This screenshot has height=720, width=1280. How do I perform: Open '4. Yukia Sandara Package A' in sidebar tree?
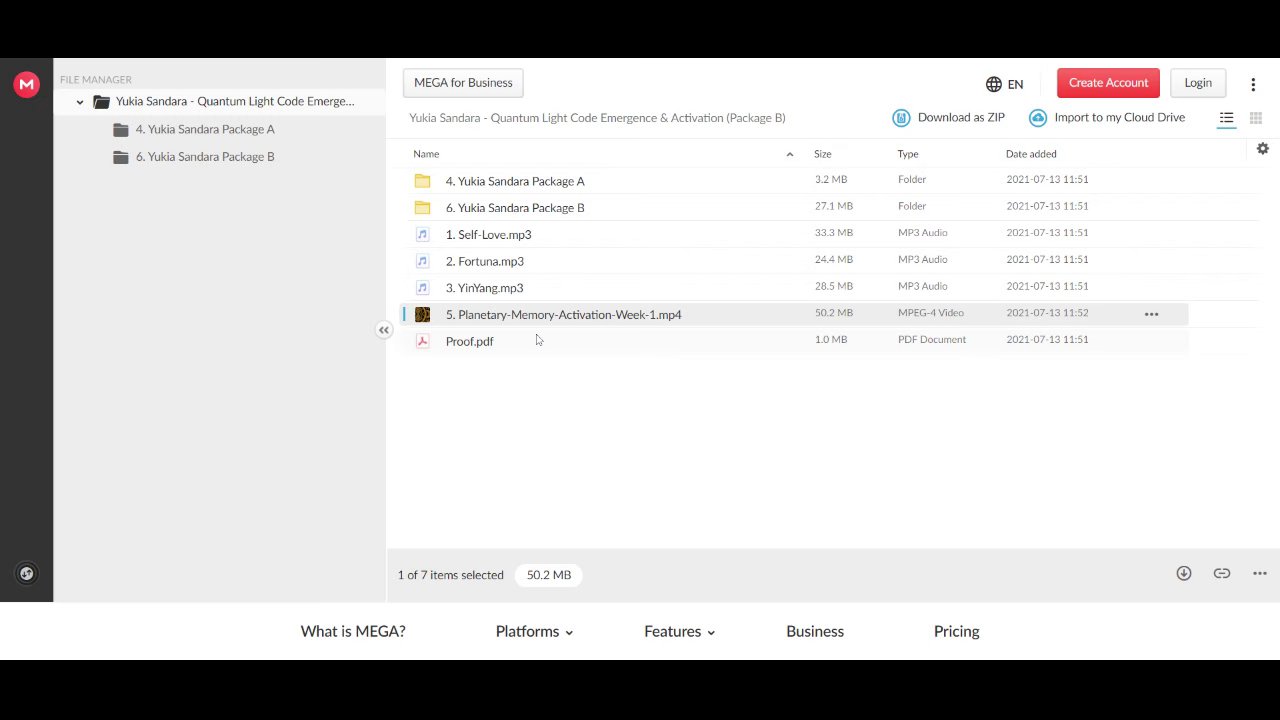coord(205,129)
